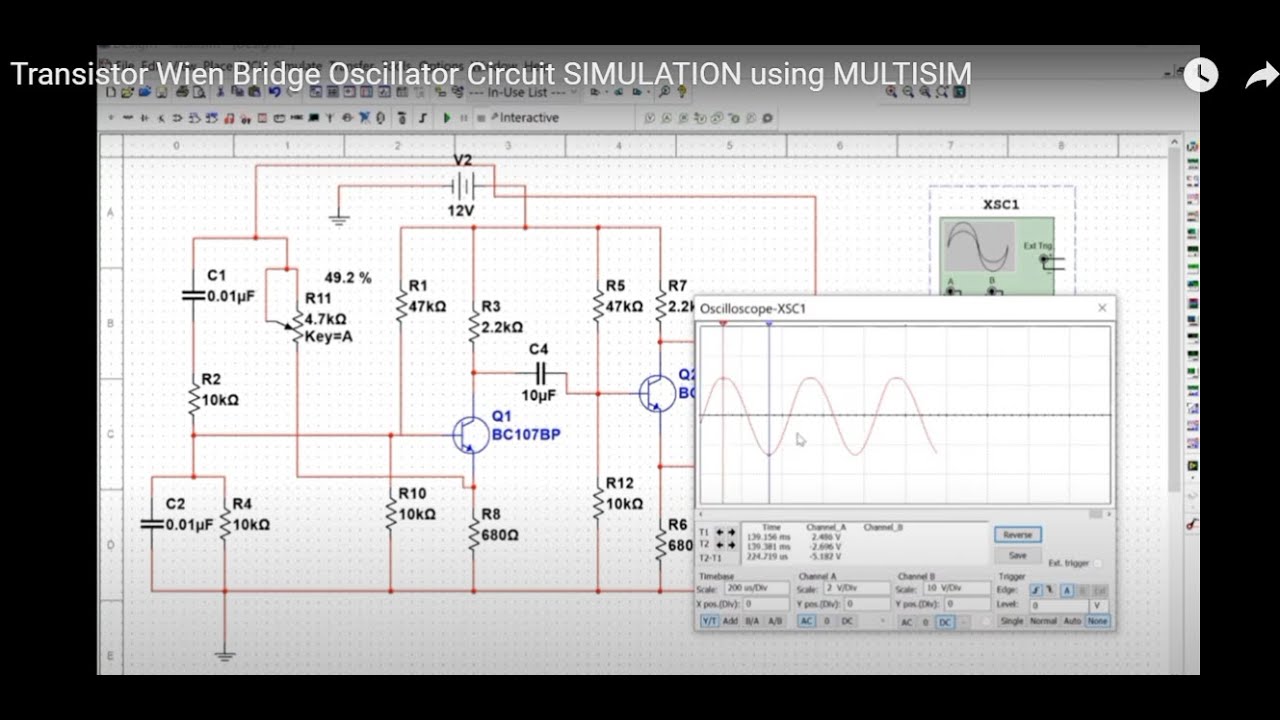
Task: Click the Place Transistor component icon
Action: pos(161,117)
